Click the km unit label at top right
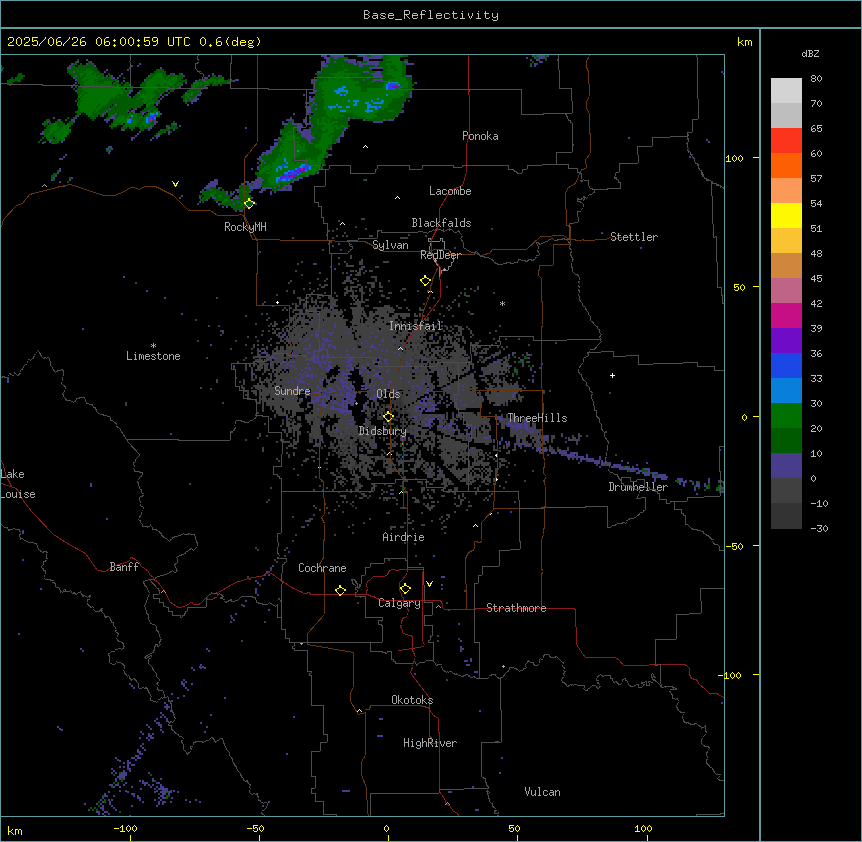This screenshot has height=842, width=862. coord(744,42)
